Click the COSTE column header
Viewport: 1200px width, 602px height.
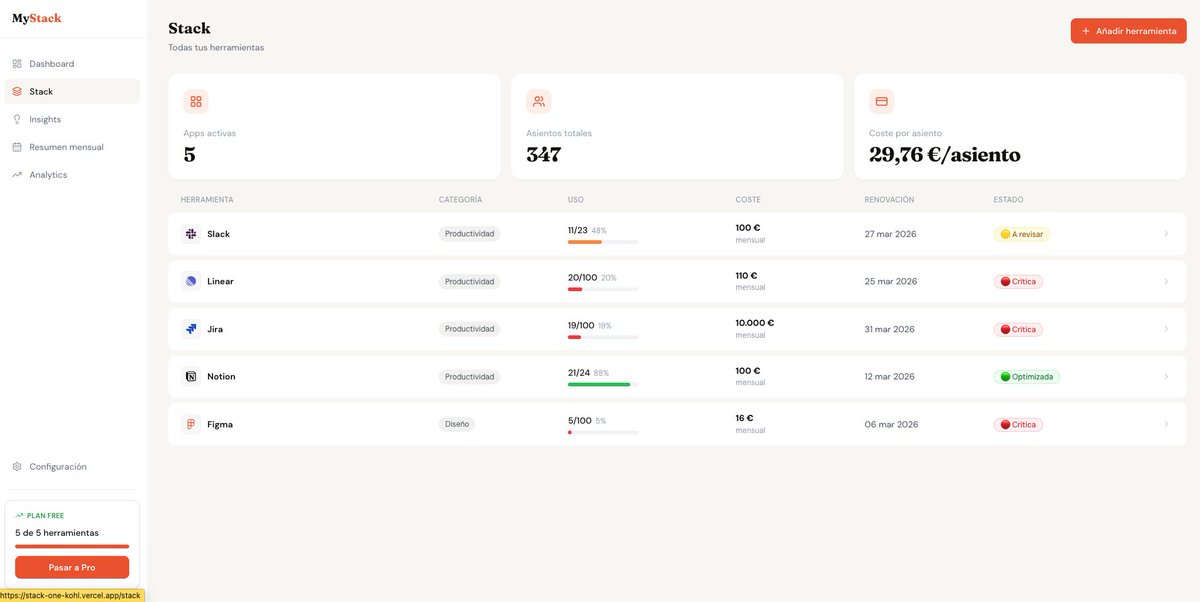point(748,200)
